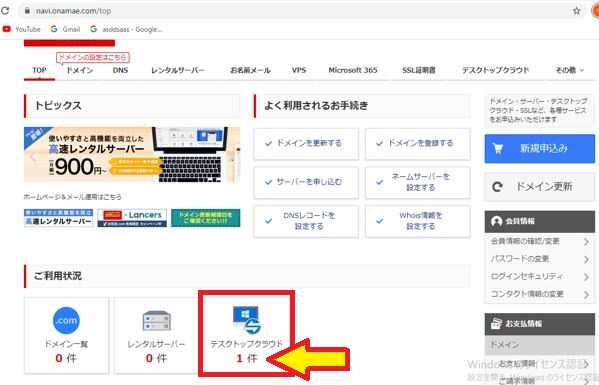
Task: Switch to the レンタルサーバー tab
Action: click(x=178, y=70)
